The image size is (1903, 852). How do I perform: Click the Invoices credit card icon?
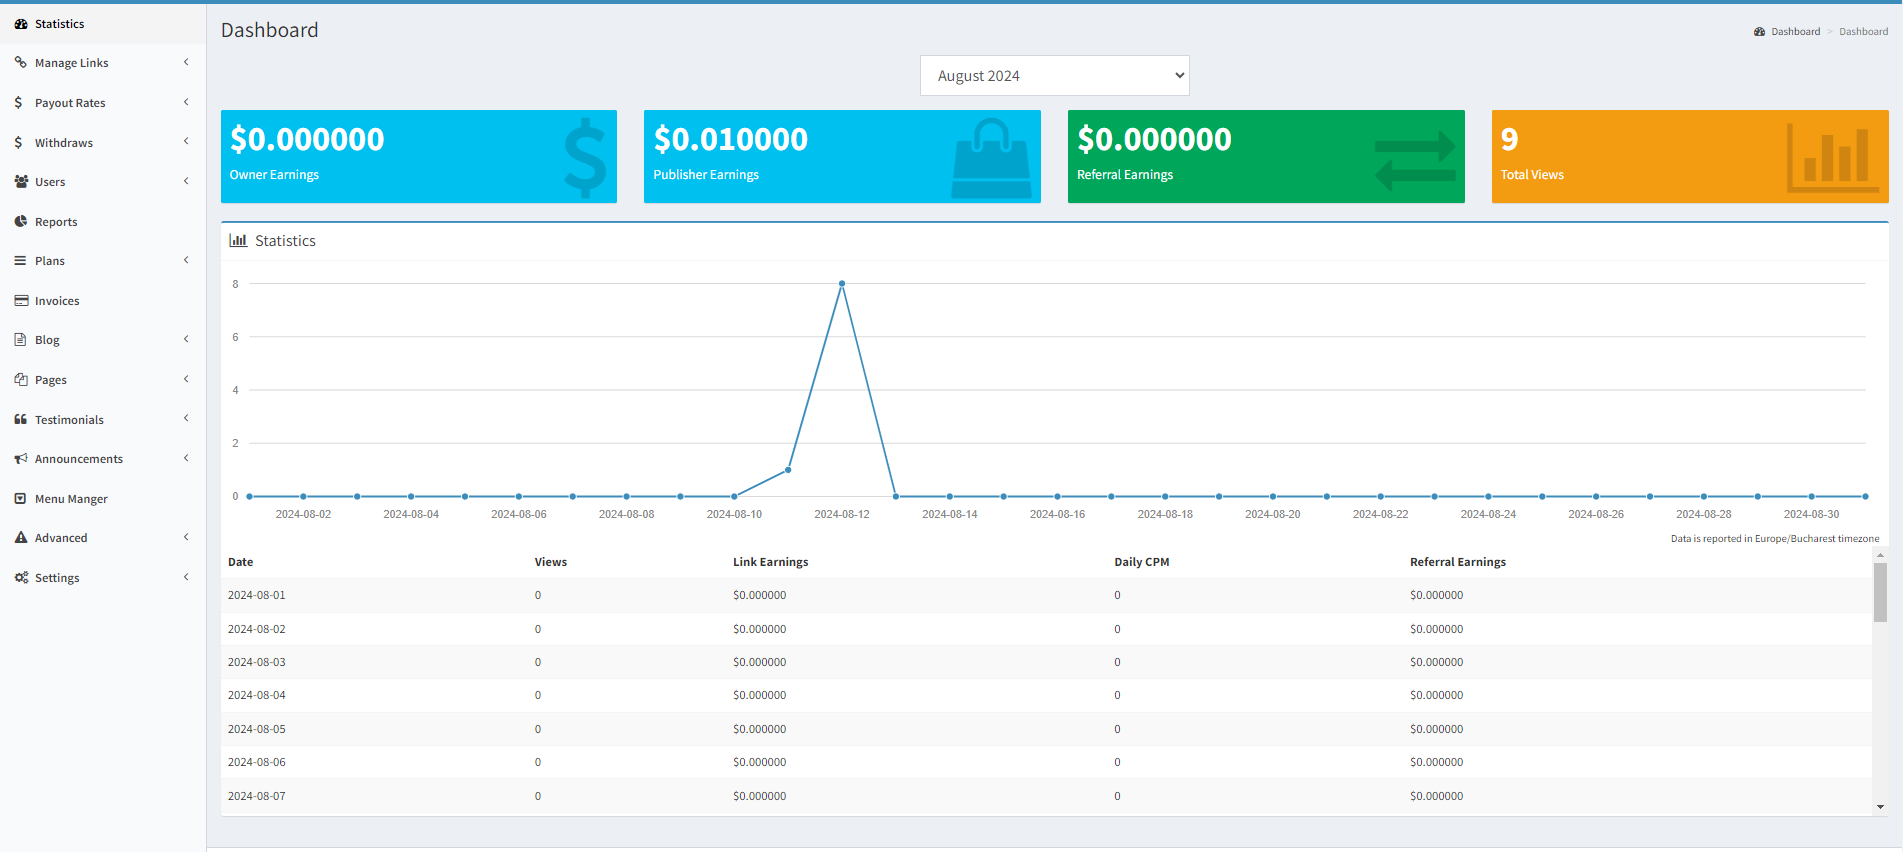[x=21, y=300]
